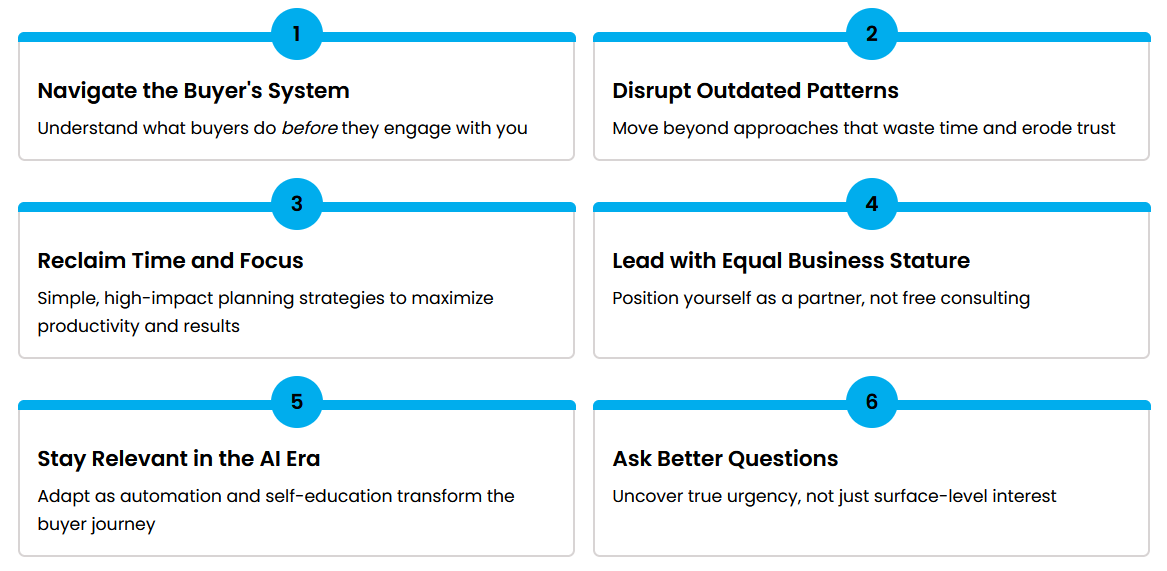Click the Ask Better Questions heading

click(x=725, y=459)
